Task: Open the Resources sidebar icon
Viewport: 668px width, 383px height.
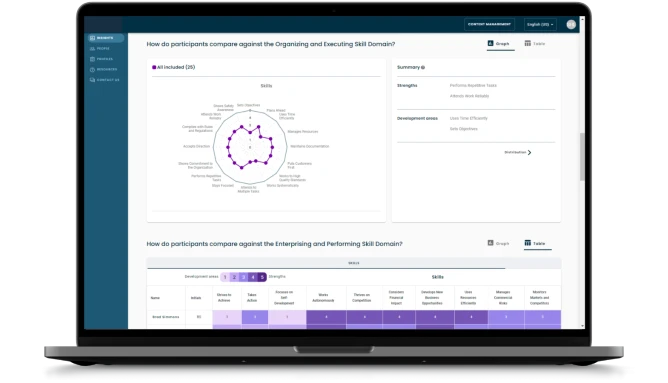Action: pos(92,69)
